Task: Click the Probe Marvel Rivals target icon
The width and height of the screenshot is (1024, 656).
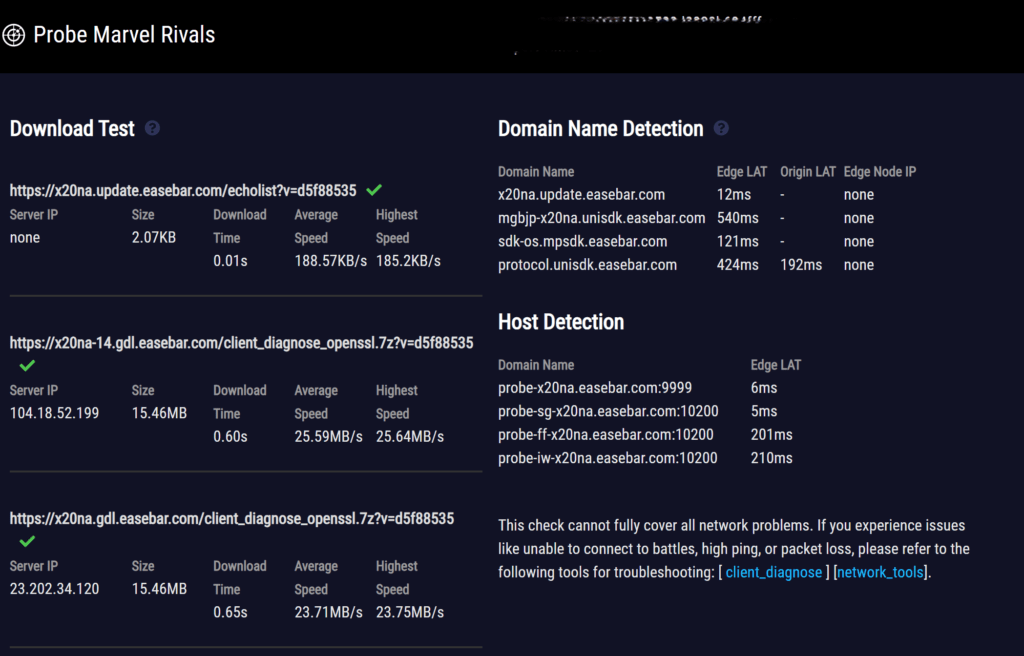Action: click(14, 35)
